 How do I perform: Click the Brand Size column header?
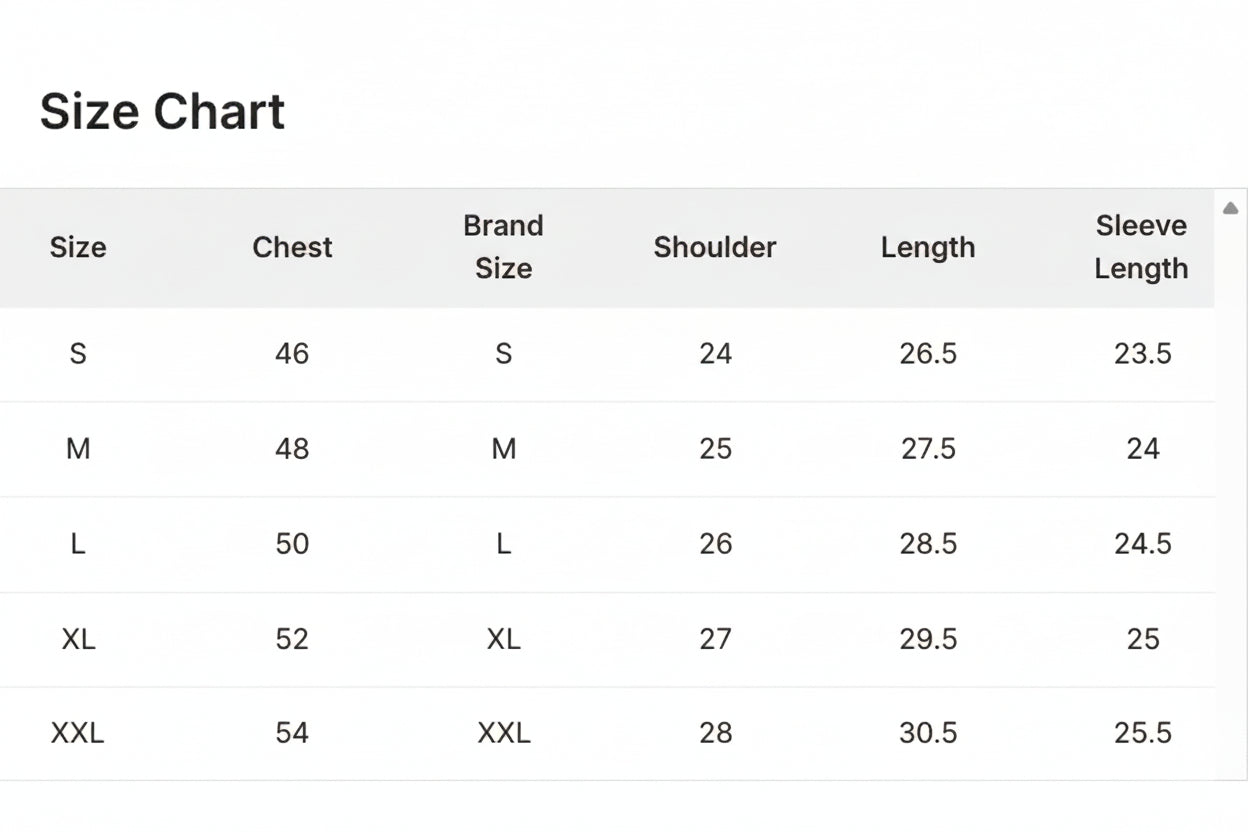click(503, 247)
